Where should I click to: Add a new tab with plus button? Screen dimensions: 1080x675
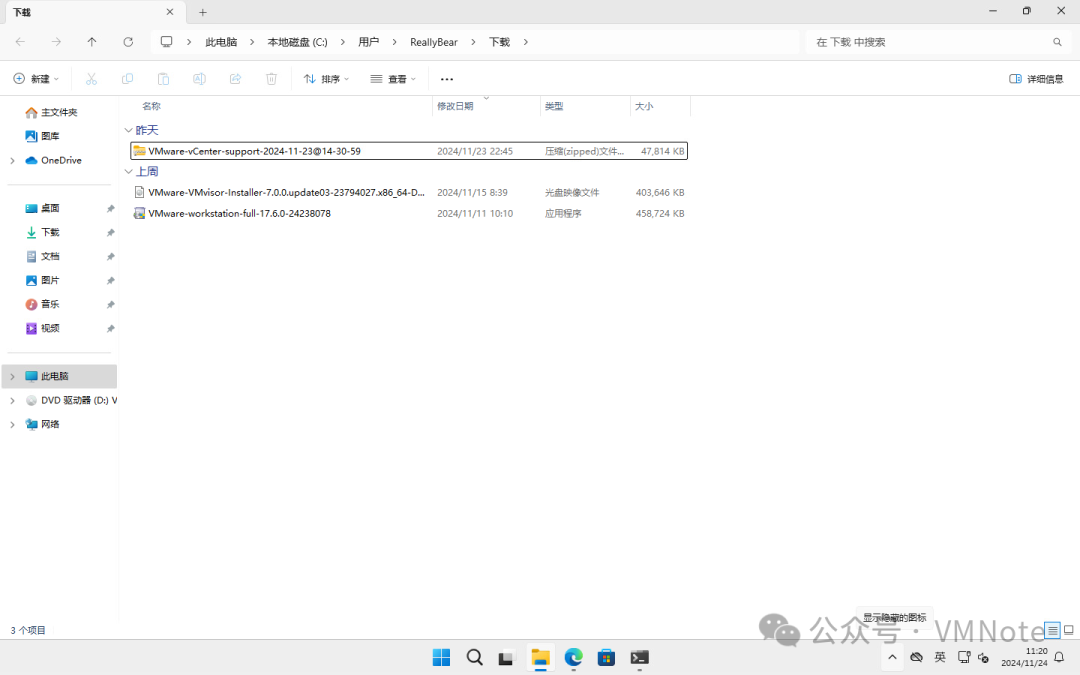202,12
